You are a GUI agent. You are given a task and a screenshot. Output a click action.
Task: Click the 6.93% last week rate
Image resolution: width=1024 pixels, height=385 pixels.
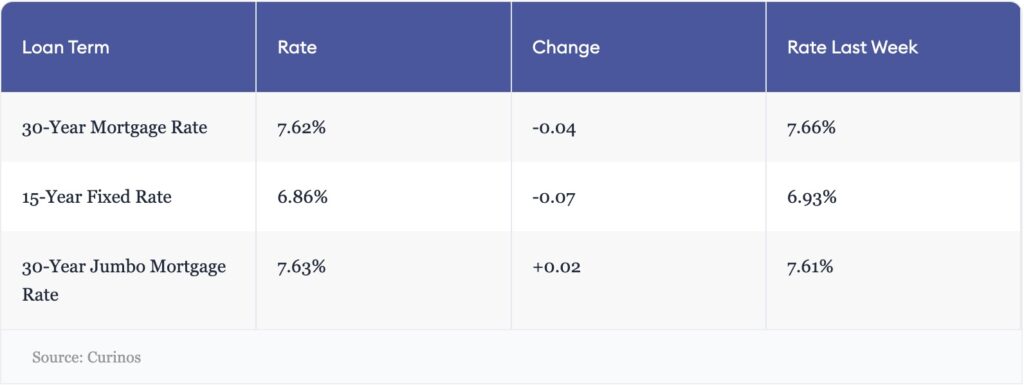pyautogui.click(x=812, y=197)
